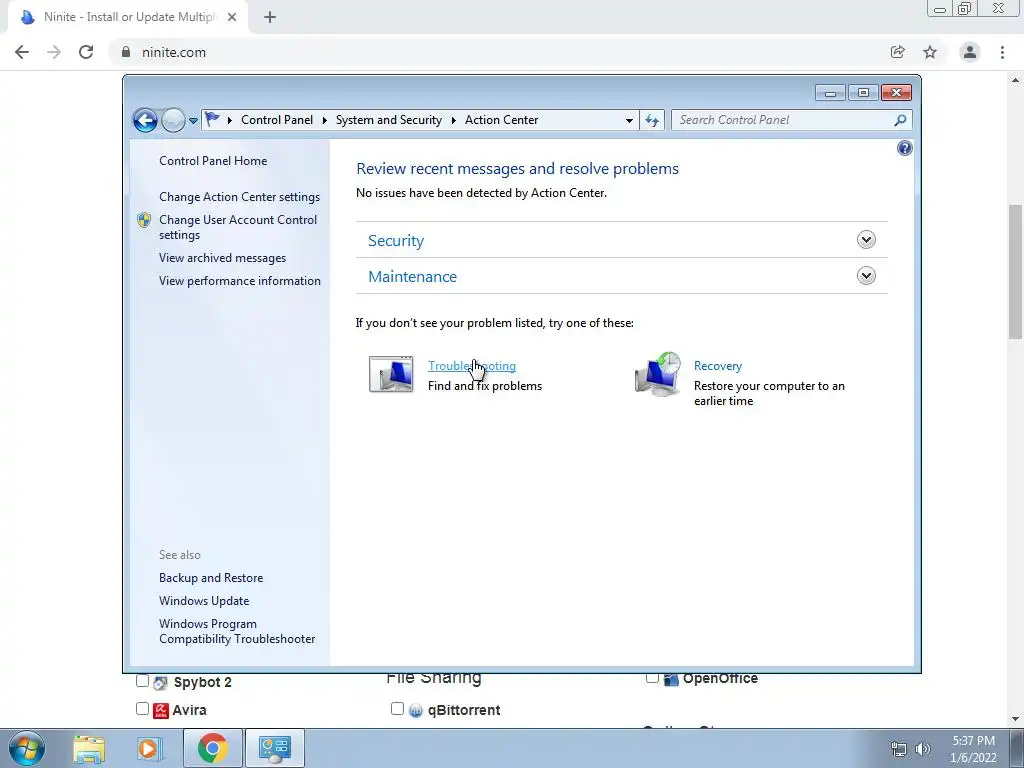Open View archived messages
Screen dimensions: 1024x768
tap(223, 258)
